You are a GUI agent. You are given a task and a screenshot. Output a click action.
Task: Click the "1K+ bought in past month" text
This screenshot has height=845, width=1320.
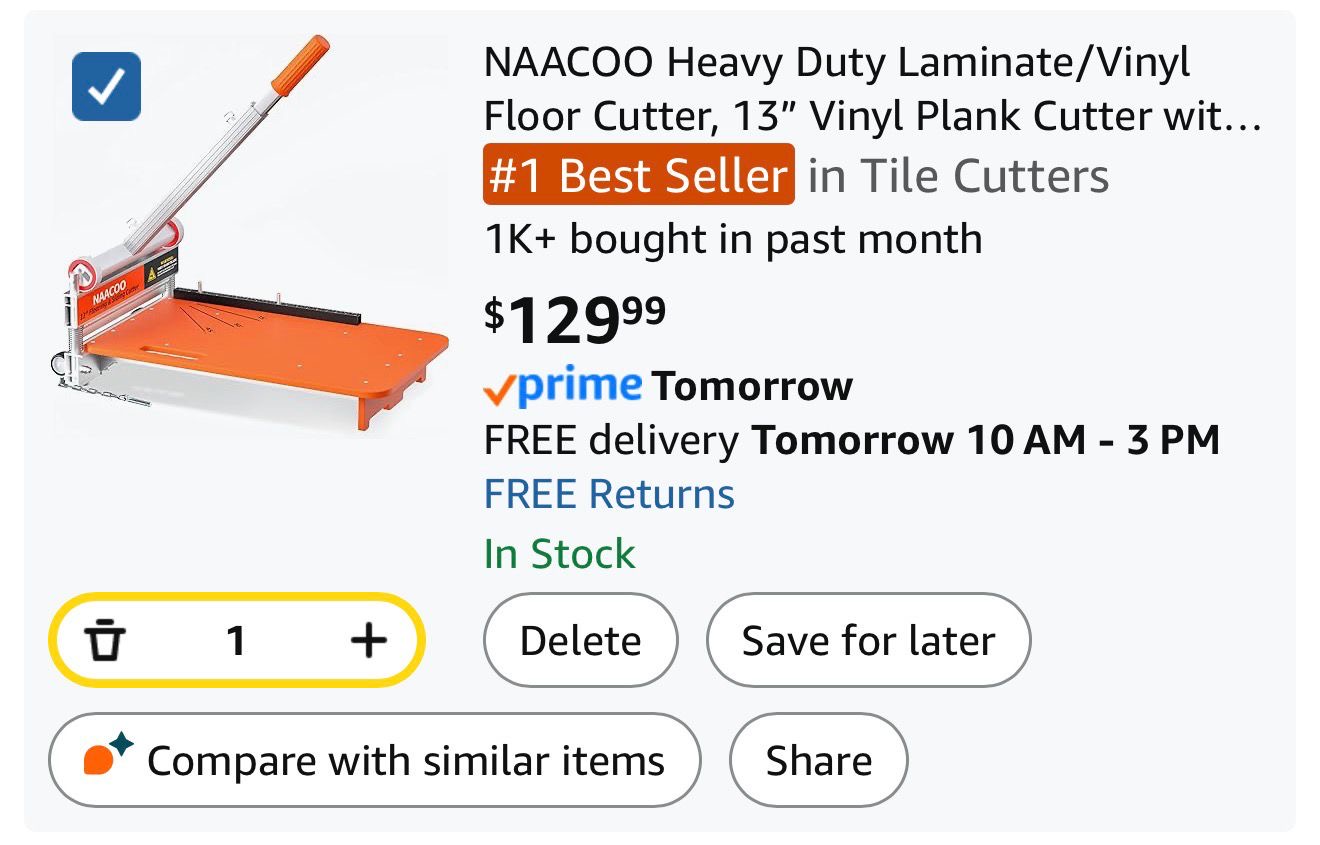(x=732, y=239)
